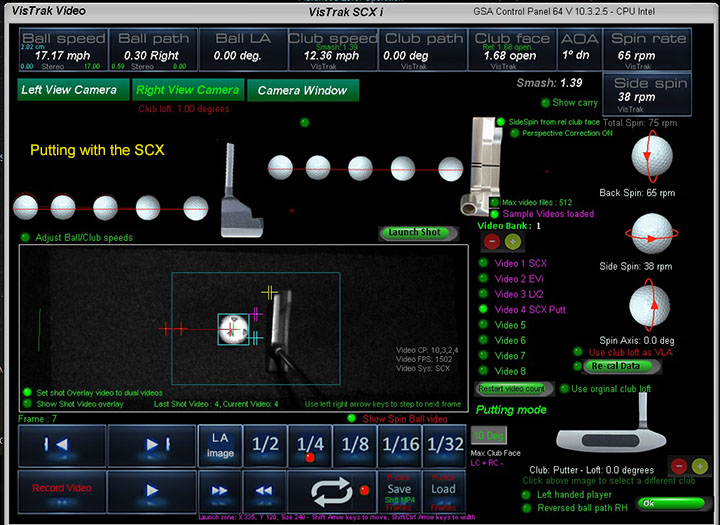Click the Spin rate data panel
Image resolution: width=720 pixels, height=525 pixels.
[647, 50]
